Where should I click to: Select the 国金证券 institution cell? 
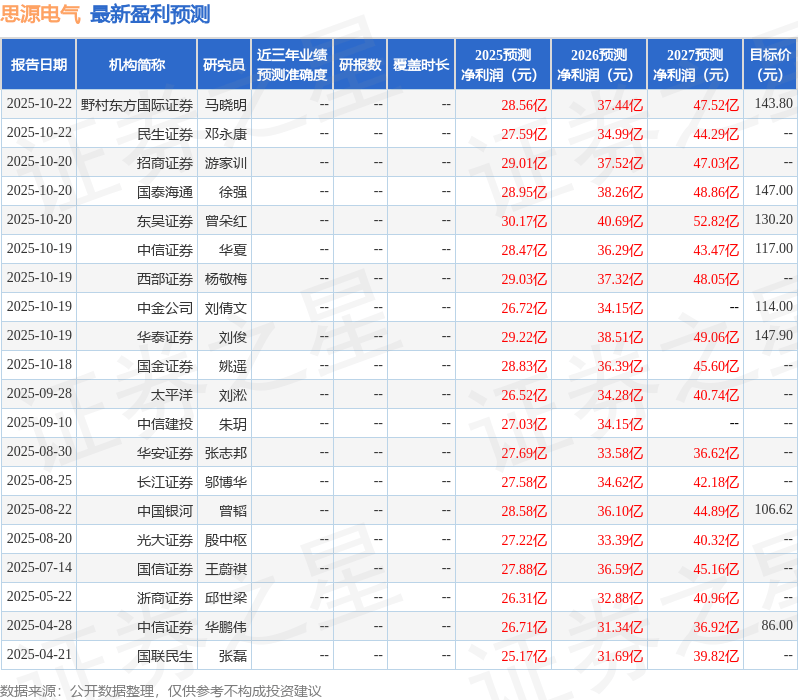(136, 366)
